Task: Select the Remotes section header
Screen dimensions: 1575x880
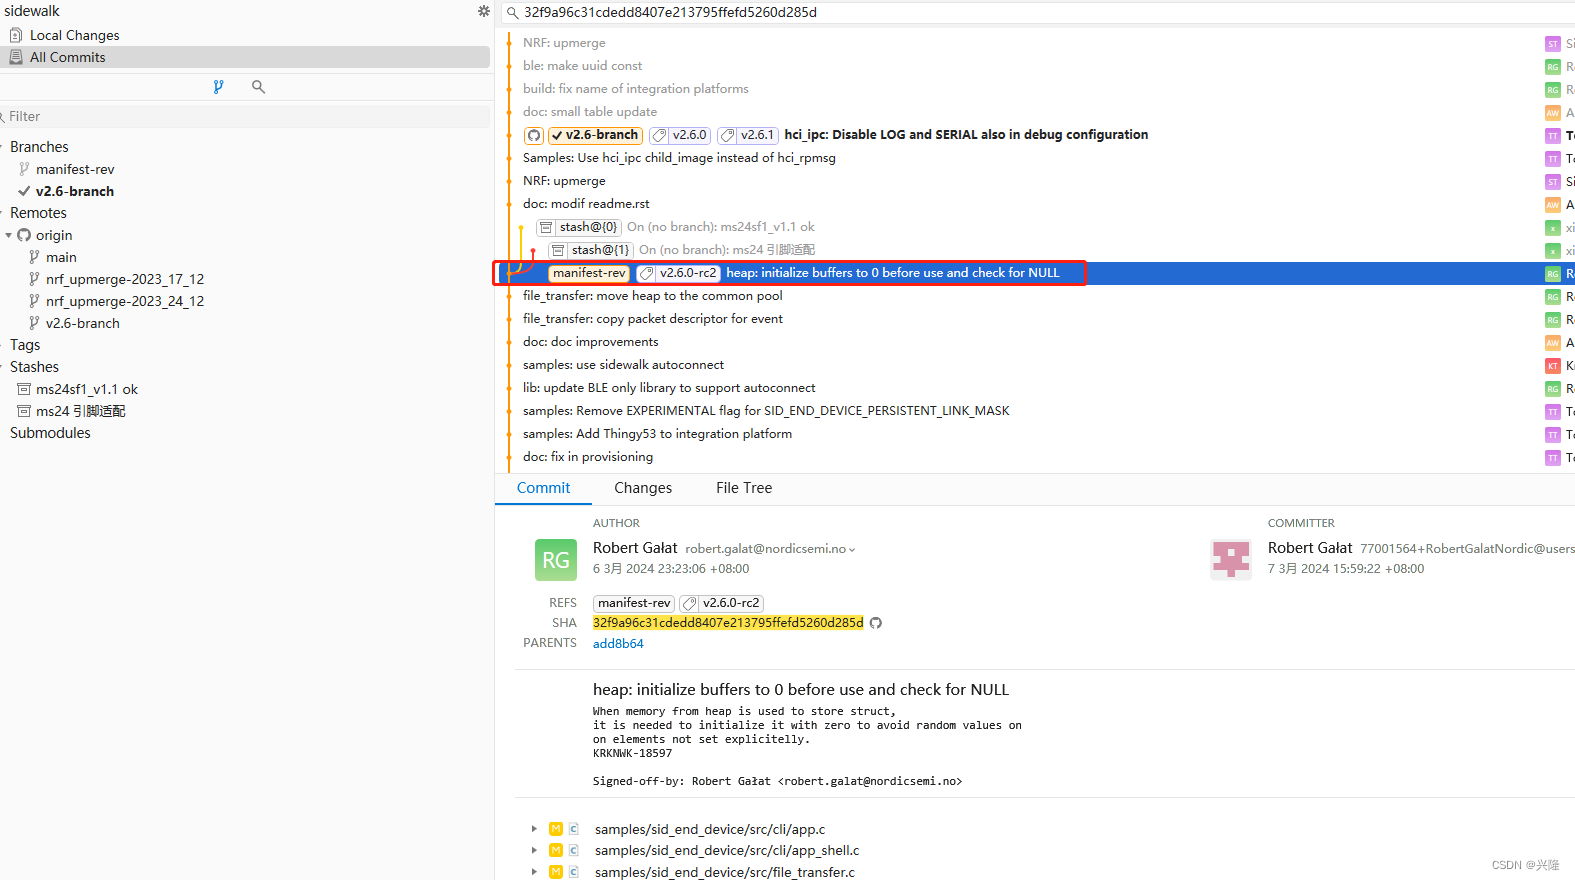Action: 38,213
